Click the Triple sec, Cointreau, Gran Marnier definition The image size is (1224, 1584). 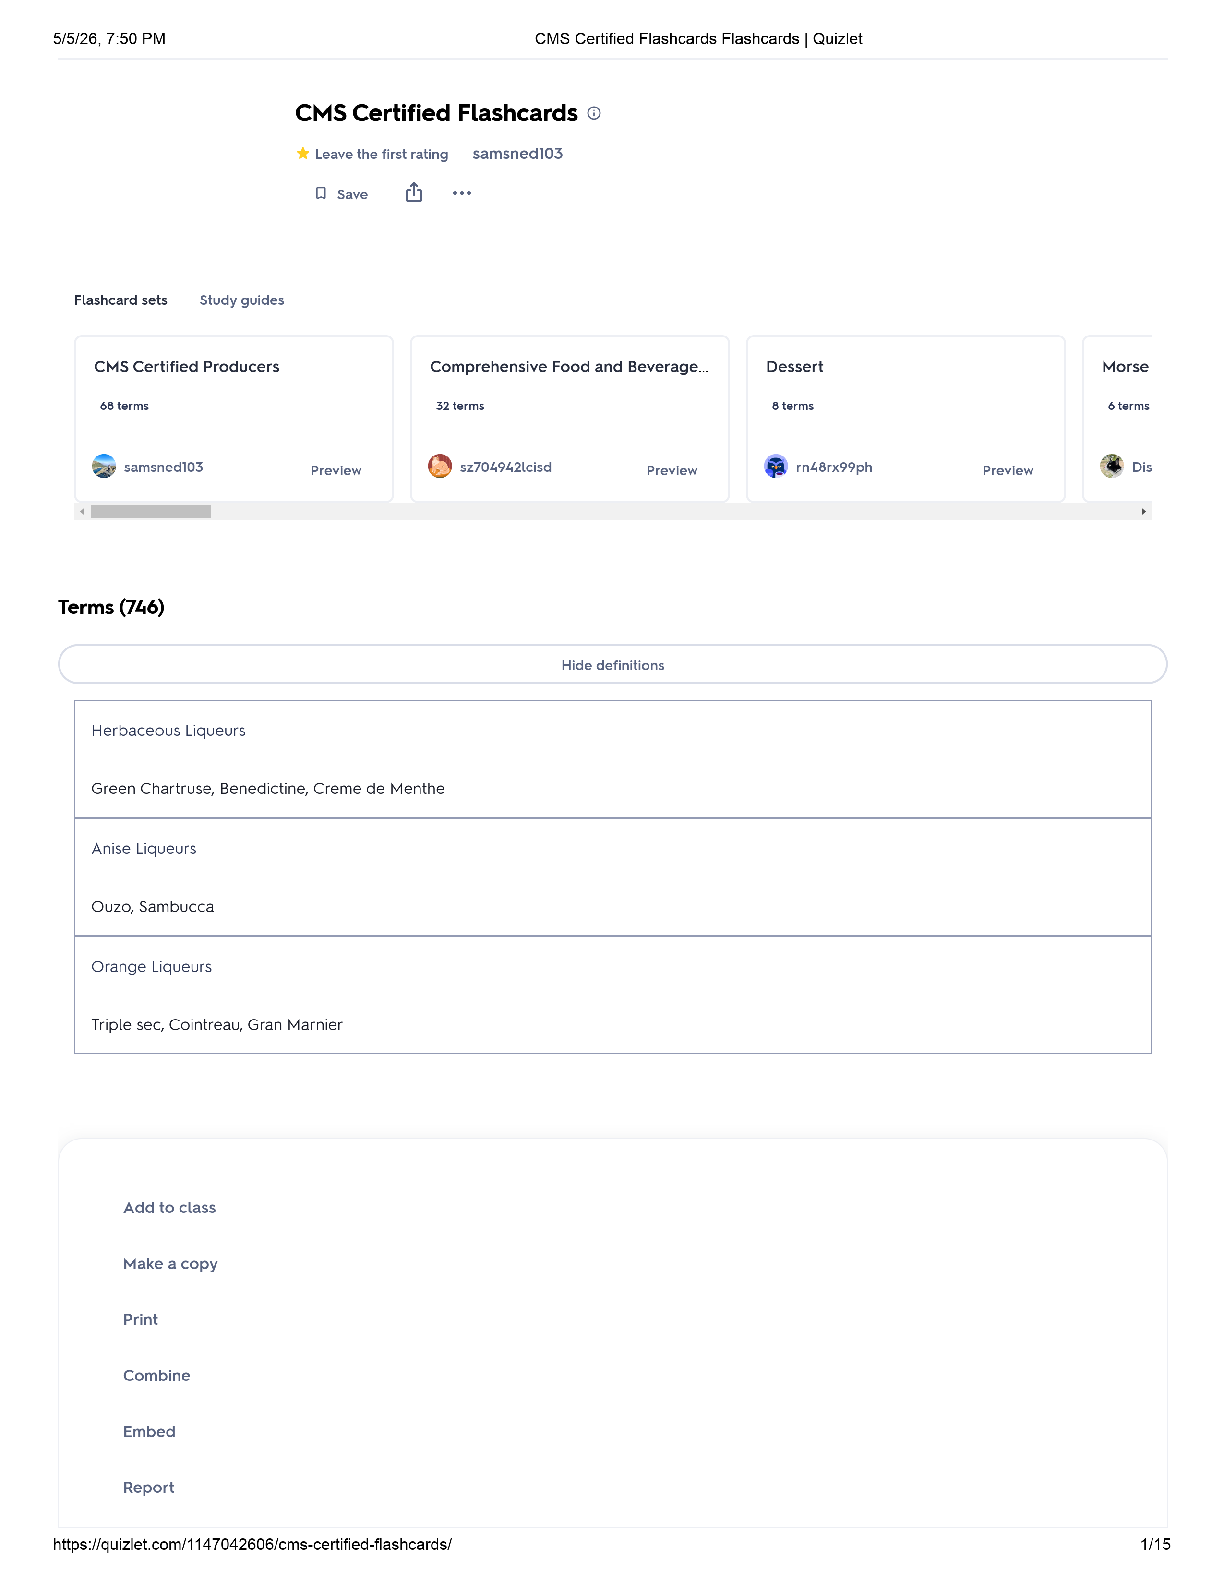pyautogui.click(x=217, y=1025)
